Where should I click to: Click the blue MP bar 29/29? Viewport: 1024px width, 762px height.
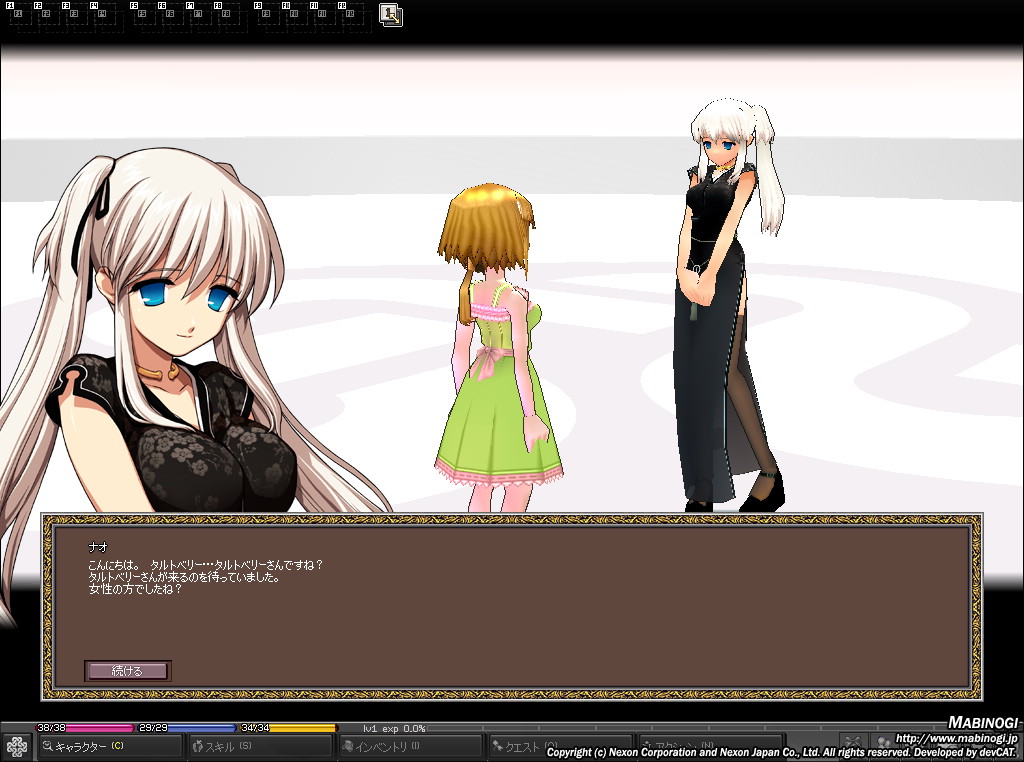click(187, 727)
